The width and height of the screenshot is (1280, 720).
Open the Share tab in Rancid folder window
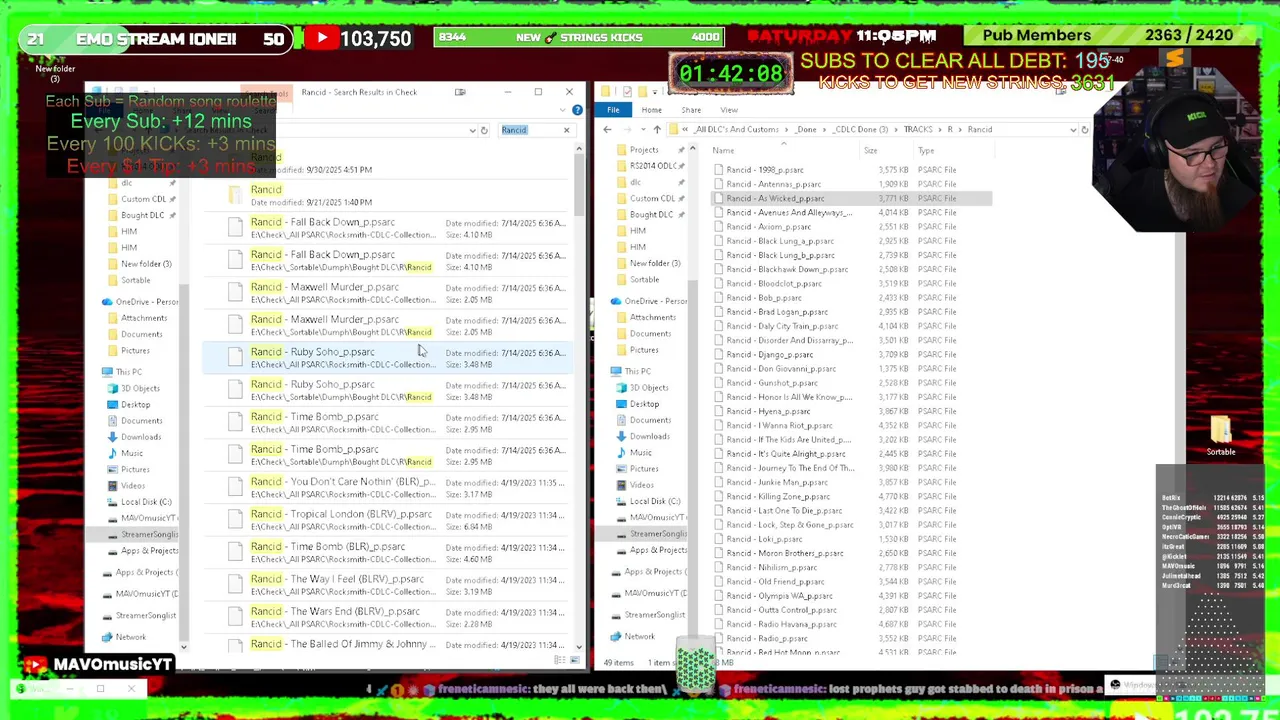pyautogui.click(x=691, y=110)
